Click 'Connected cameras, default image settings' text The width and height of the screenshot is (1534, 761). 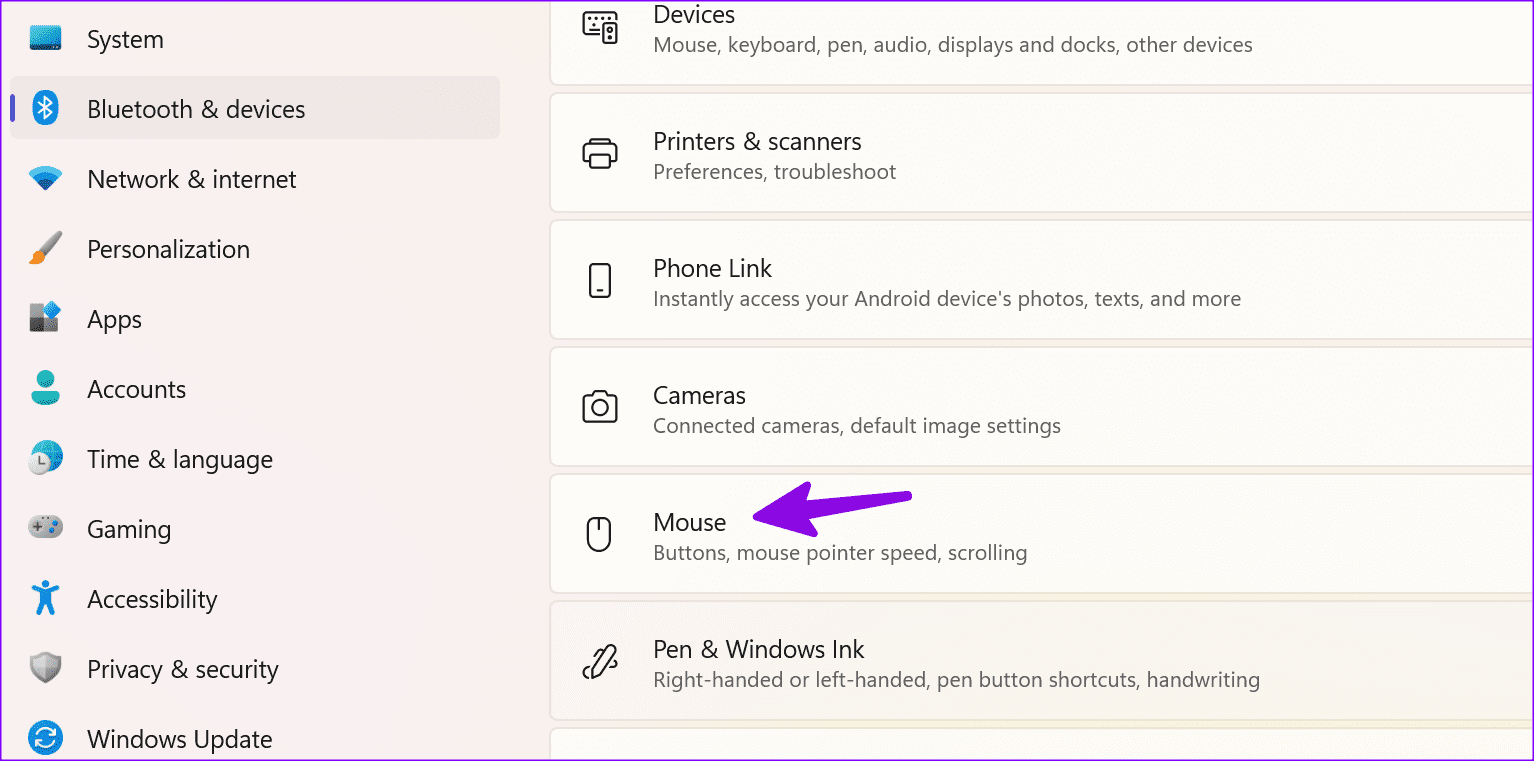pos(857,426)
